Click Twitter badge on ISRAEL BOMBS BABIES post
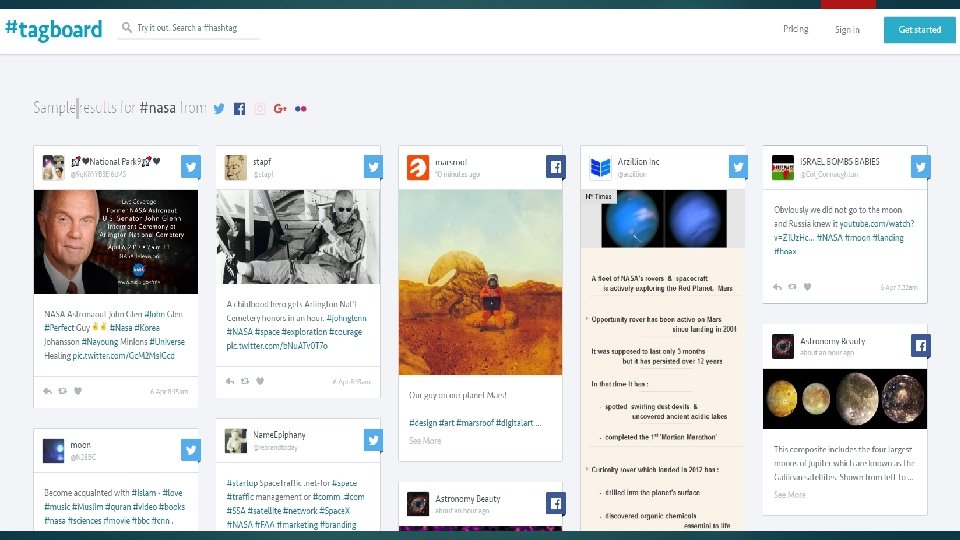Screen dimensions: 960x540 click(920, 167)
